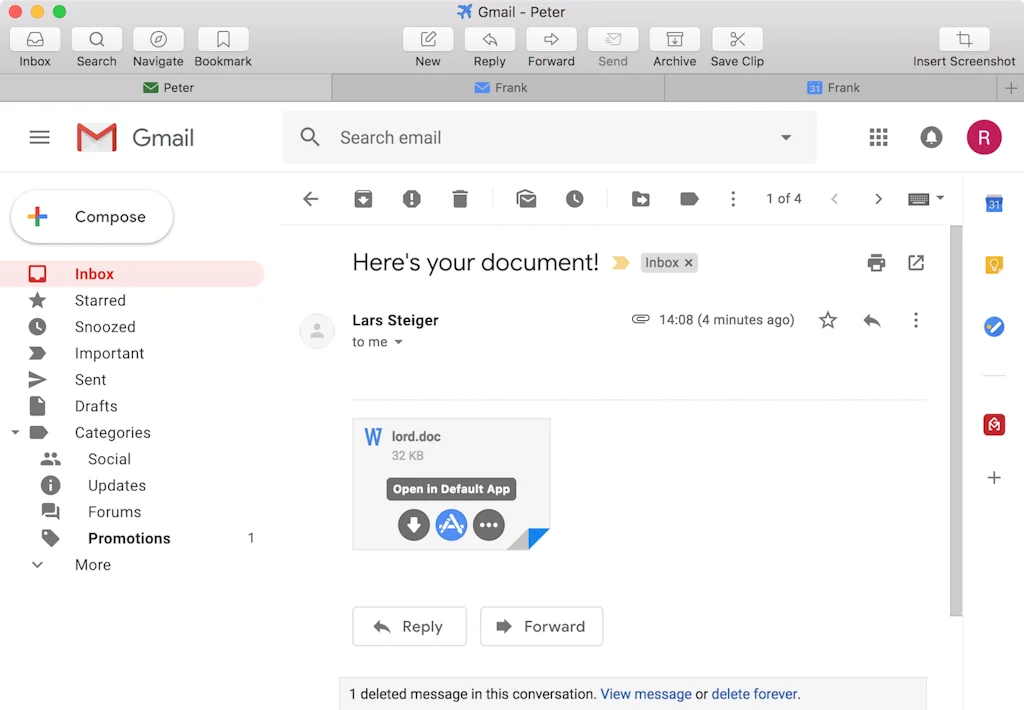
Task: Remove the Inbox label from this email
Action: [x=691, y=262]
